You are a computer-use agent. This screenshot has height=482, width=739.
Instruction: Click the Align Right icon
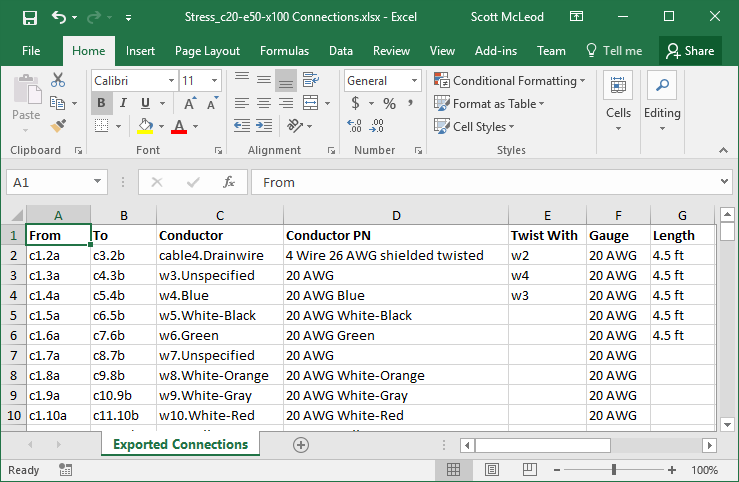pyautogui.click(x=286, y=103)
